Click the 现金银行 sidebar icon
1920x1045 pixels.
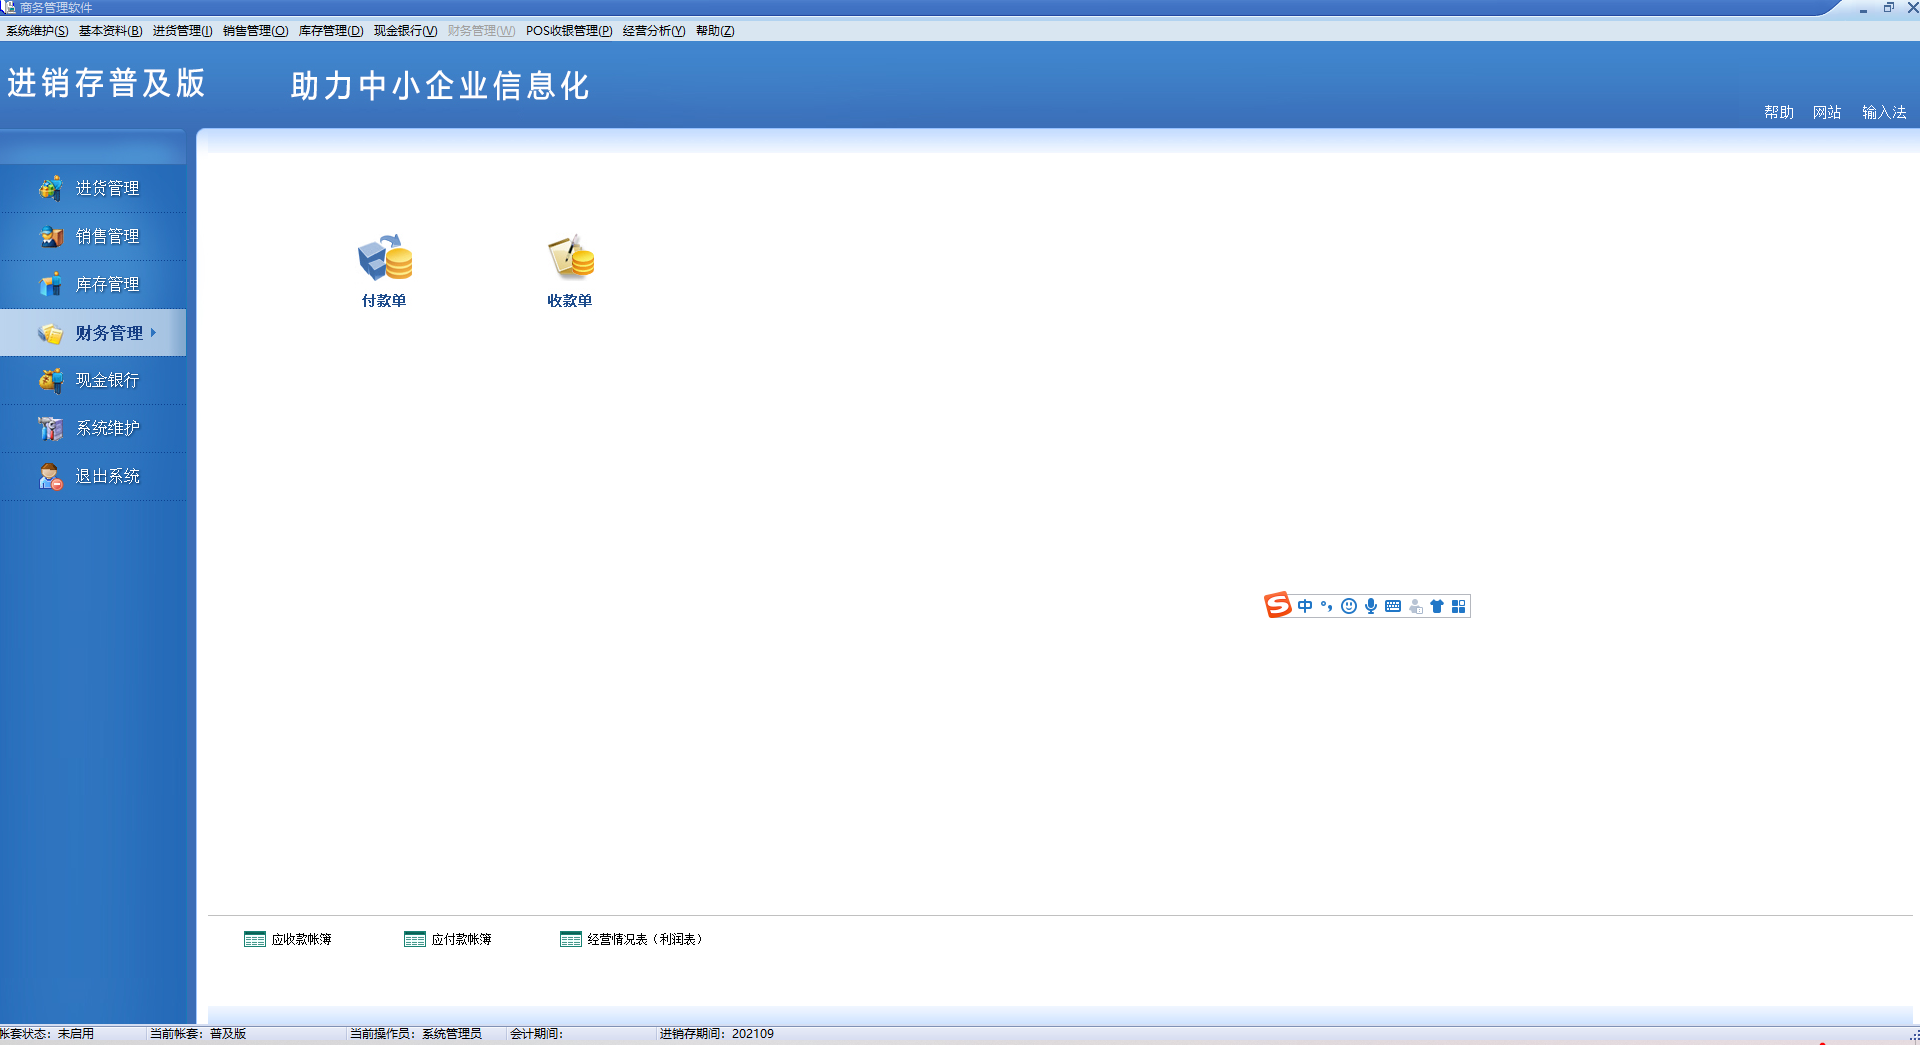[50, 380]
